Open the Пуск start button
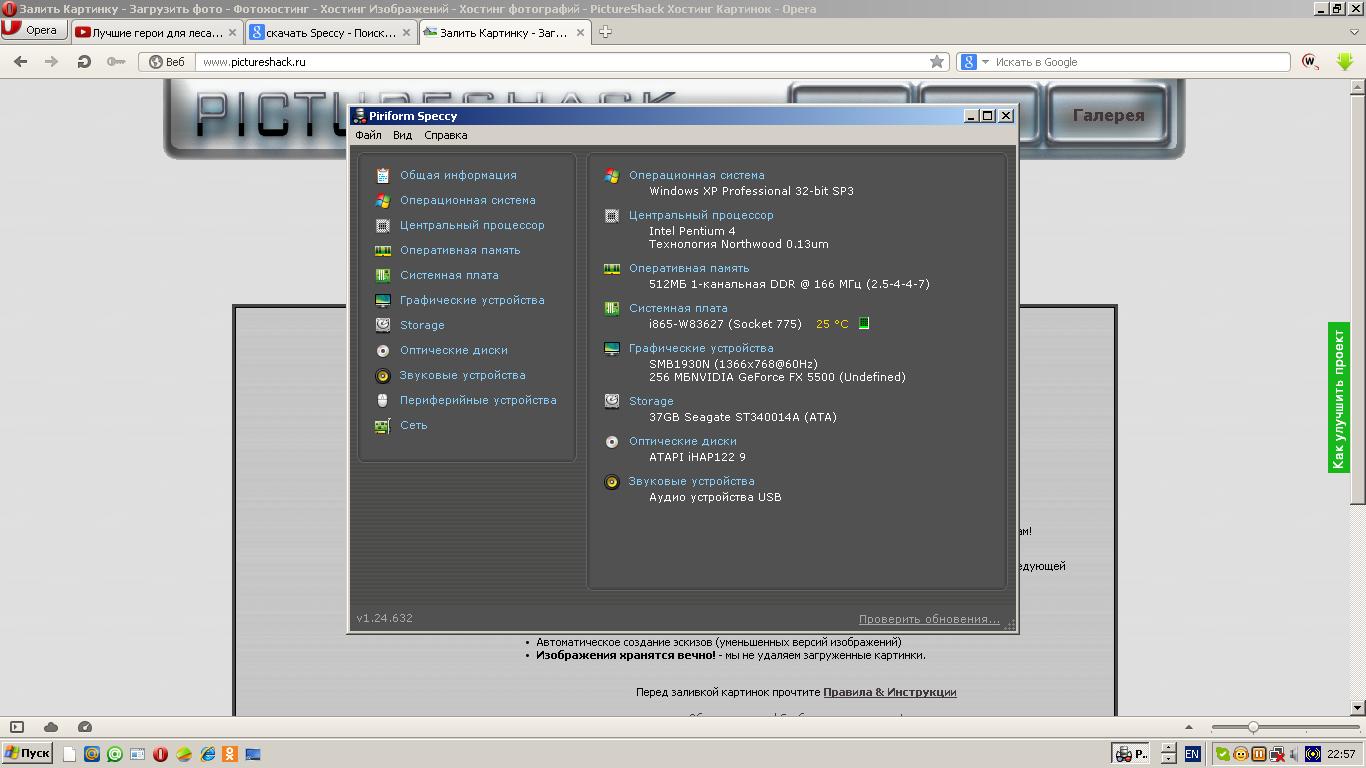The height and width of the screenshot is (768, 1366). (x=27, y=754)
